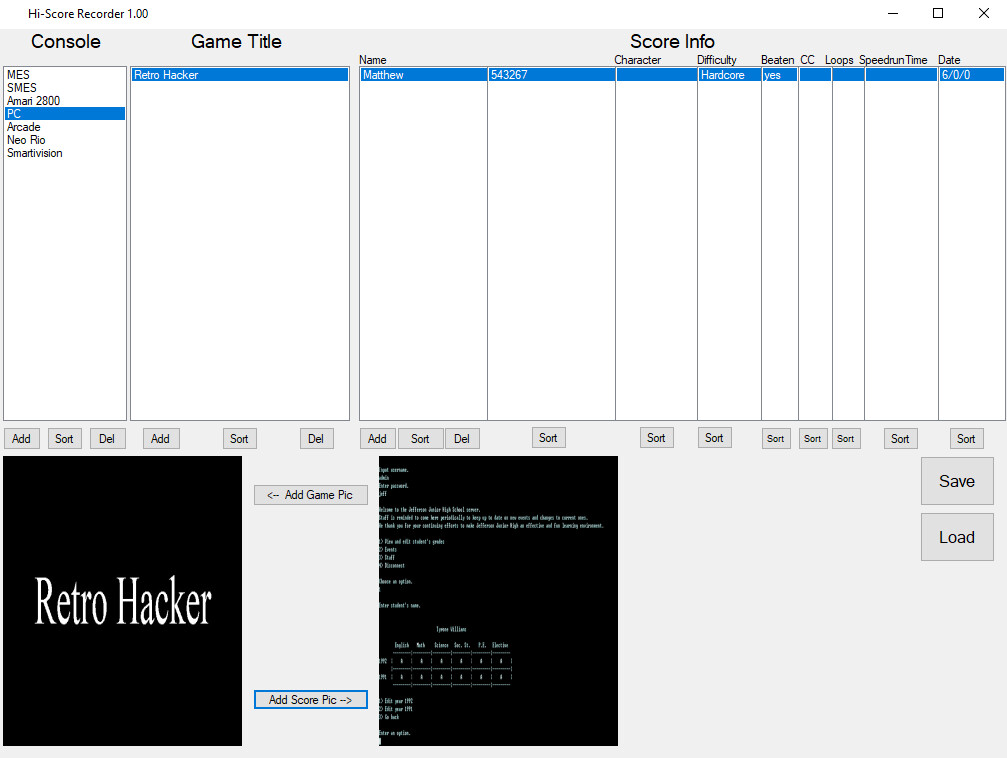Screen dimensions: 1007x758
Task: Add a new console to the list
Action: (21, 437)
